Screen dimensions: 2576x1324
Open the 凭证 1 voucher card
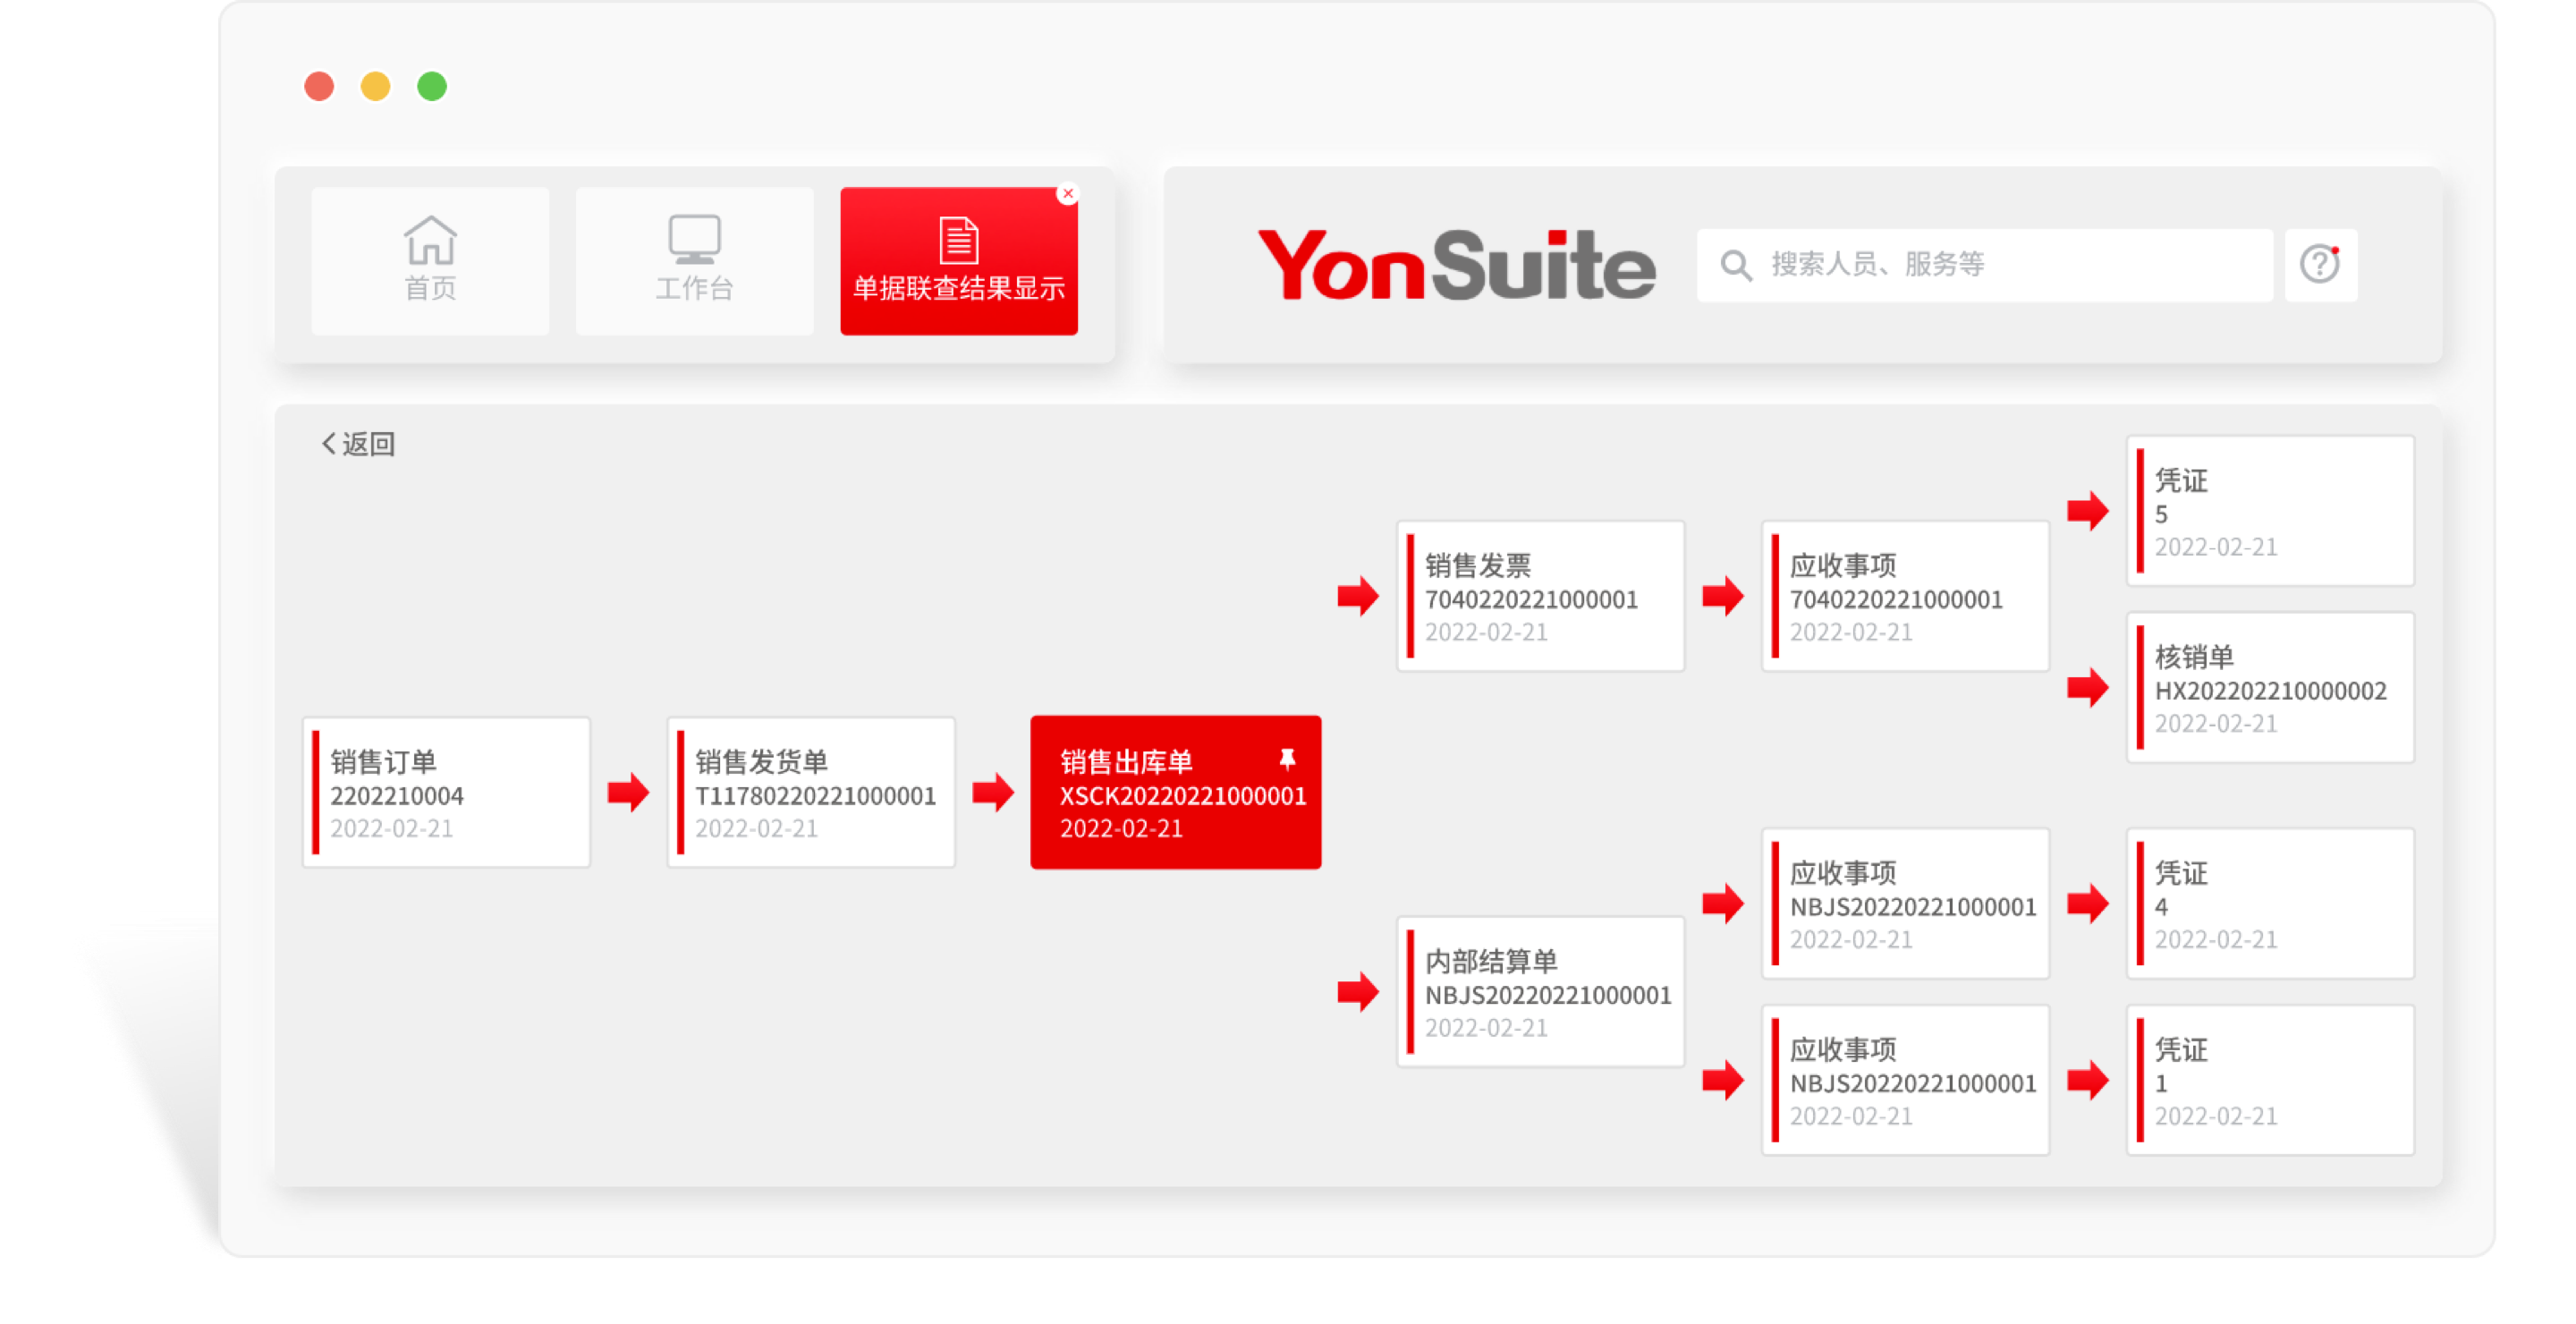(2270, 1081)
